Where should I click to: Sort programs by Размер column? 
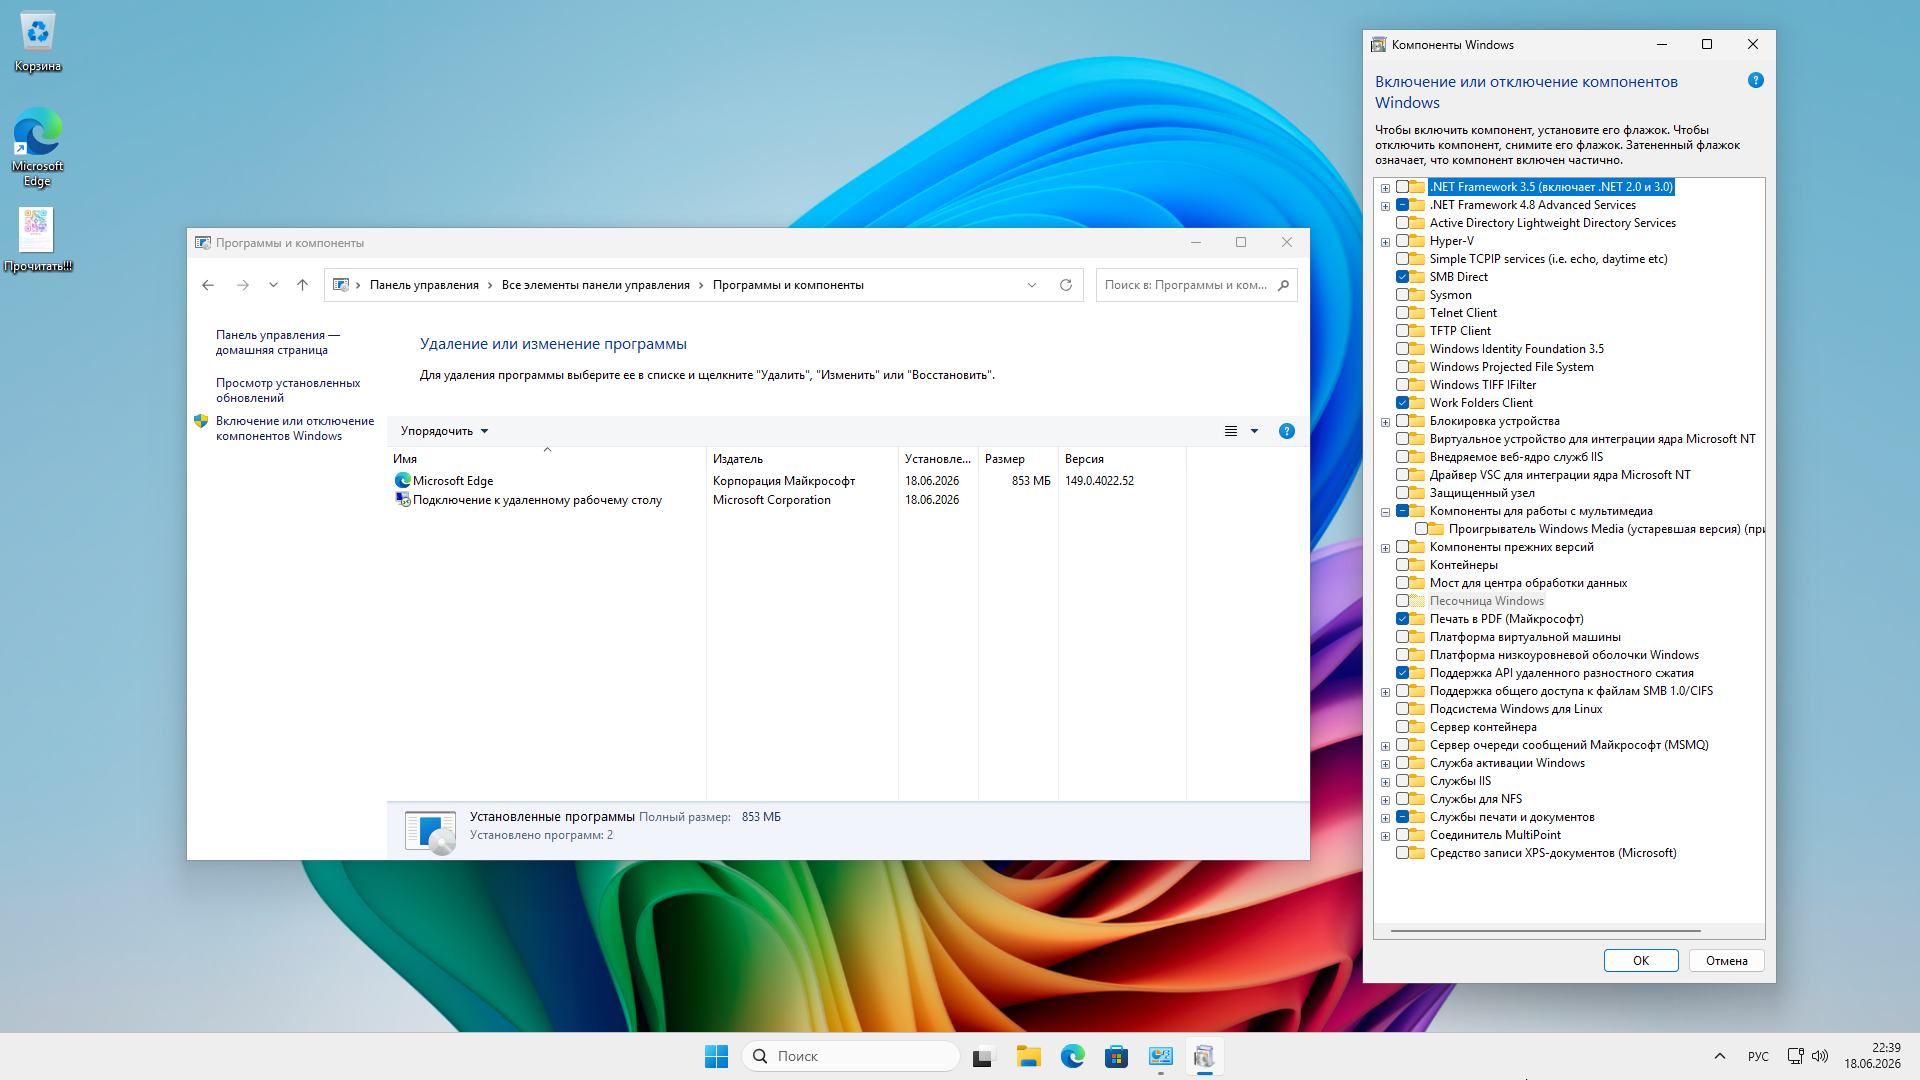click(1018, 459)
